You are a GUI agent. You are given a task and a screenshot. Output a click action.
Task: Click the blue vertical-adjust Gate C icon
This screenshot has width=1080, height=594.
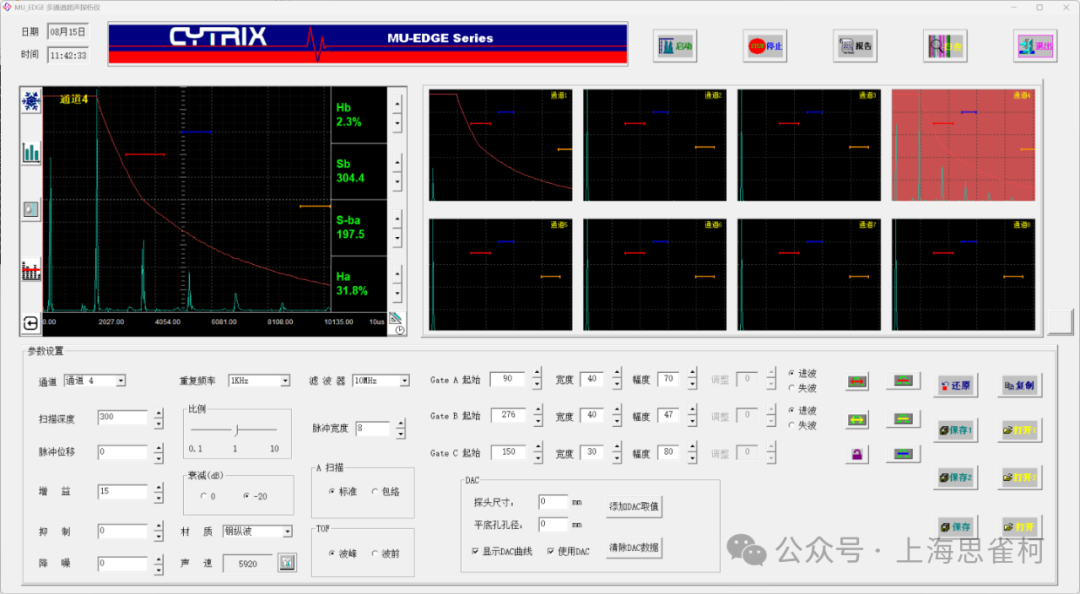click(903, 454)
